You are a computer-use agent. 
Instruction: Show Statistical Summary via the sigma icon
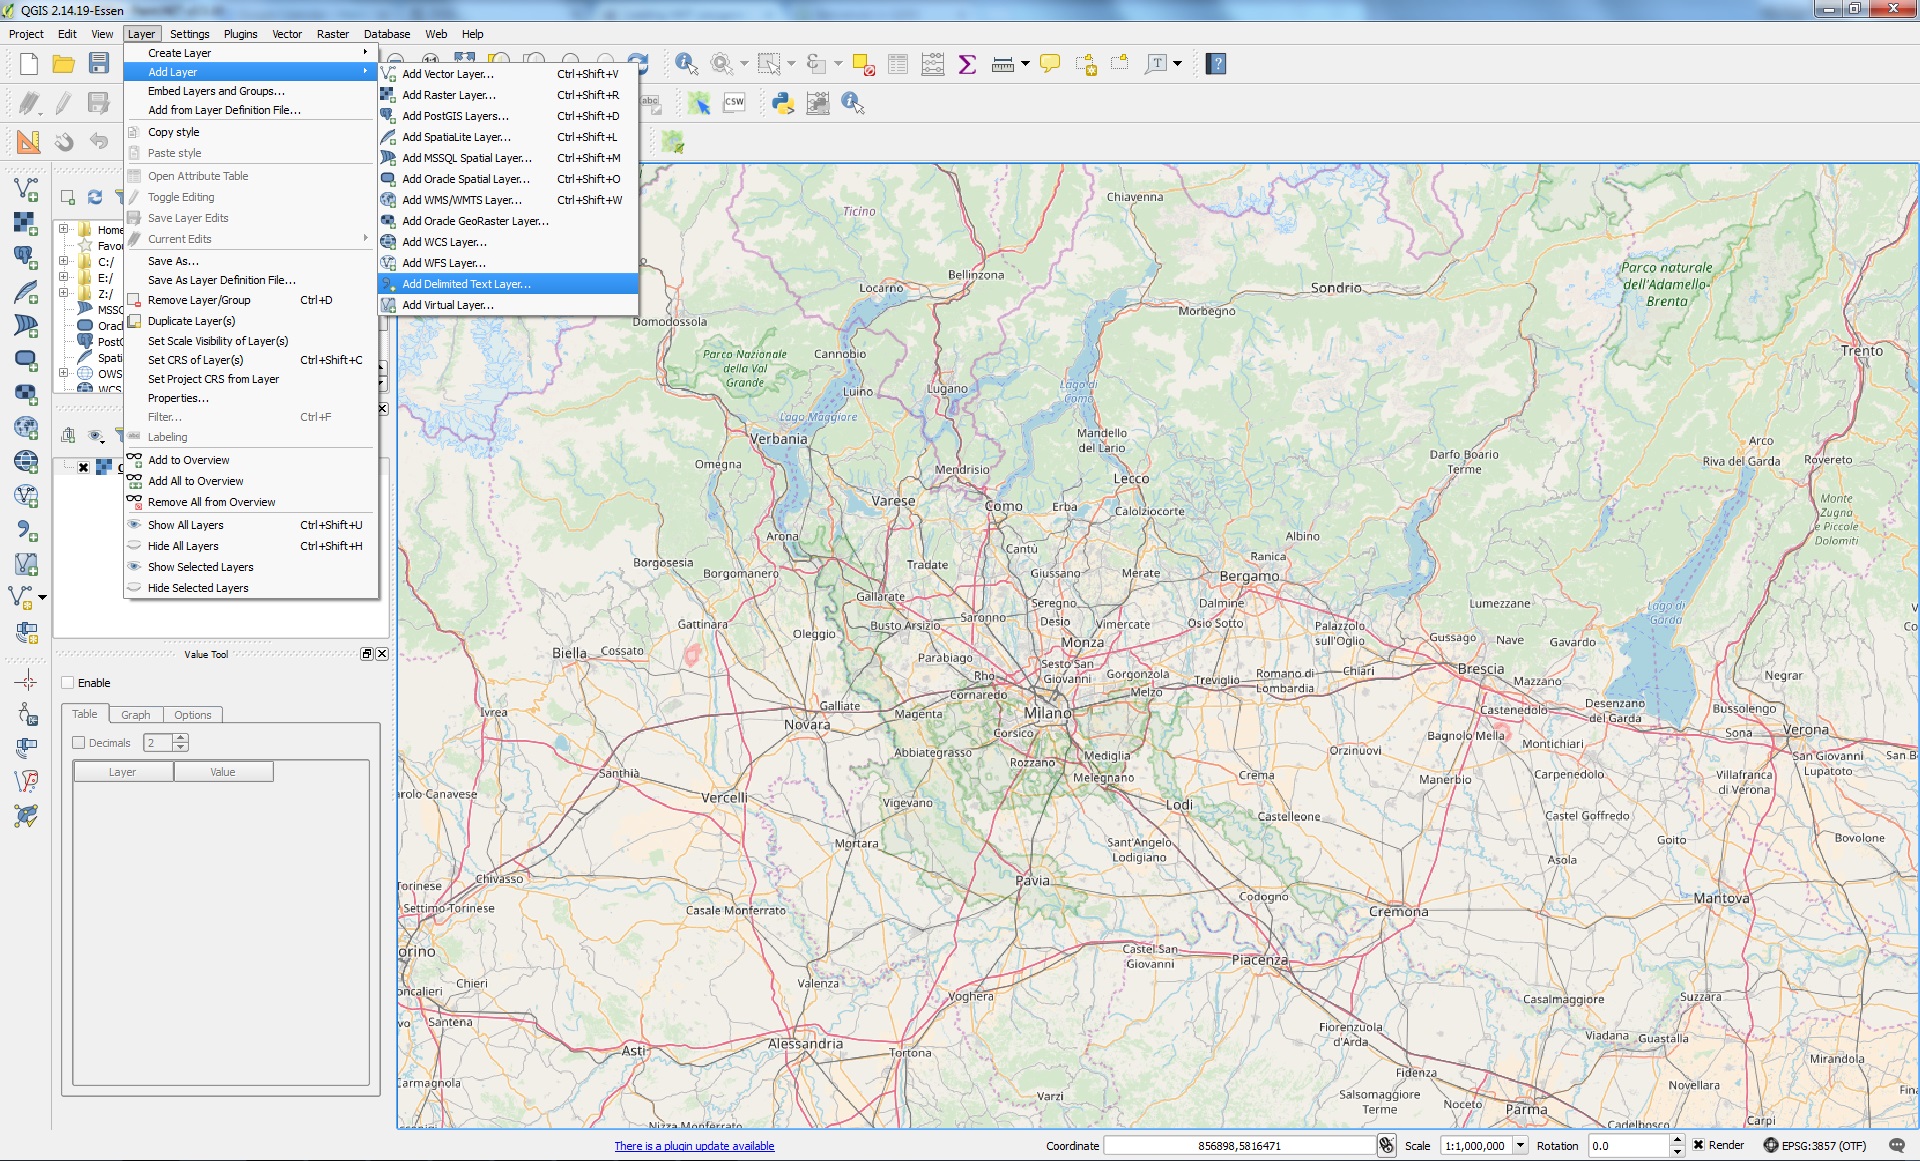(x=966, y=64)
